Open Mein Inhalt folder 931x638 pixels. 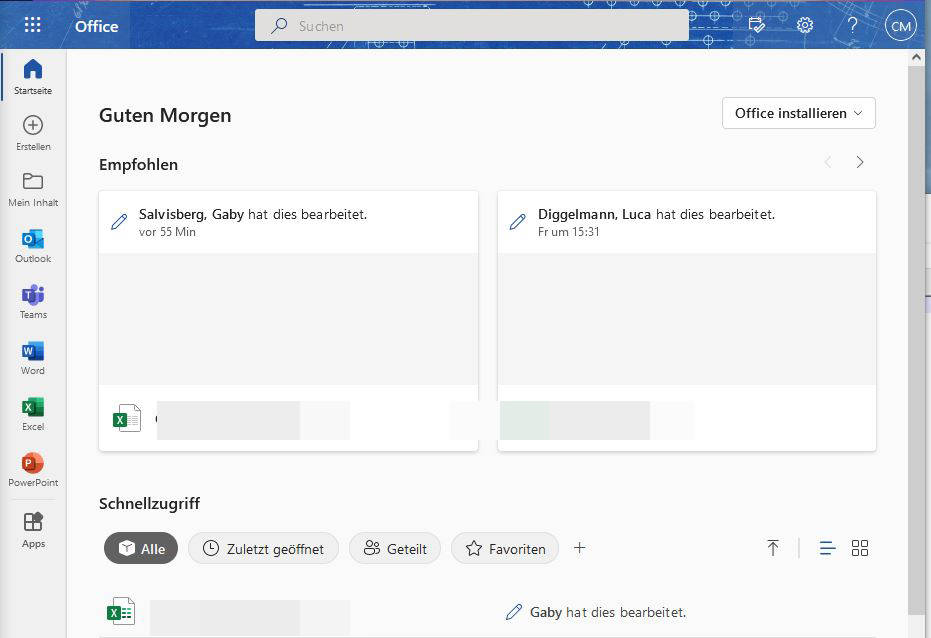pos(33,189)
